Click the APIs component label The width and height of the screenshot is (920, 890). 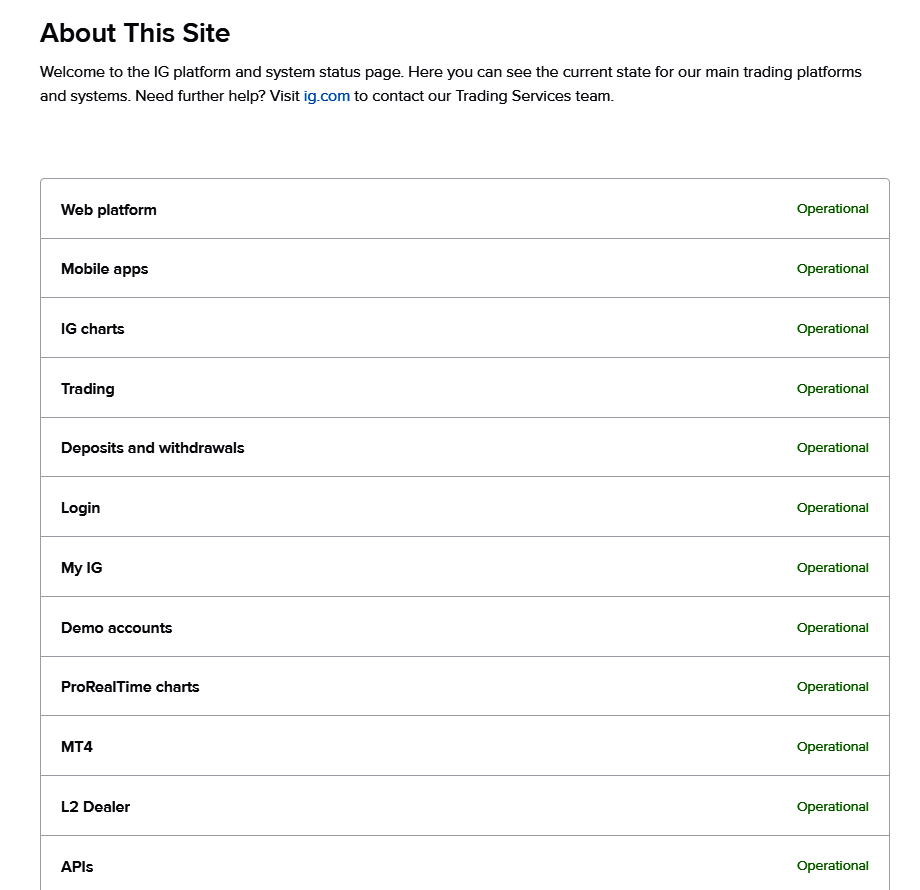(x=77, y=867)
